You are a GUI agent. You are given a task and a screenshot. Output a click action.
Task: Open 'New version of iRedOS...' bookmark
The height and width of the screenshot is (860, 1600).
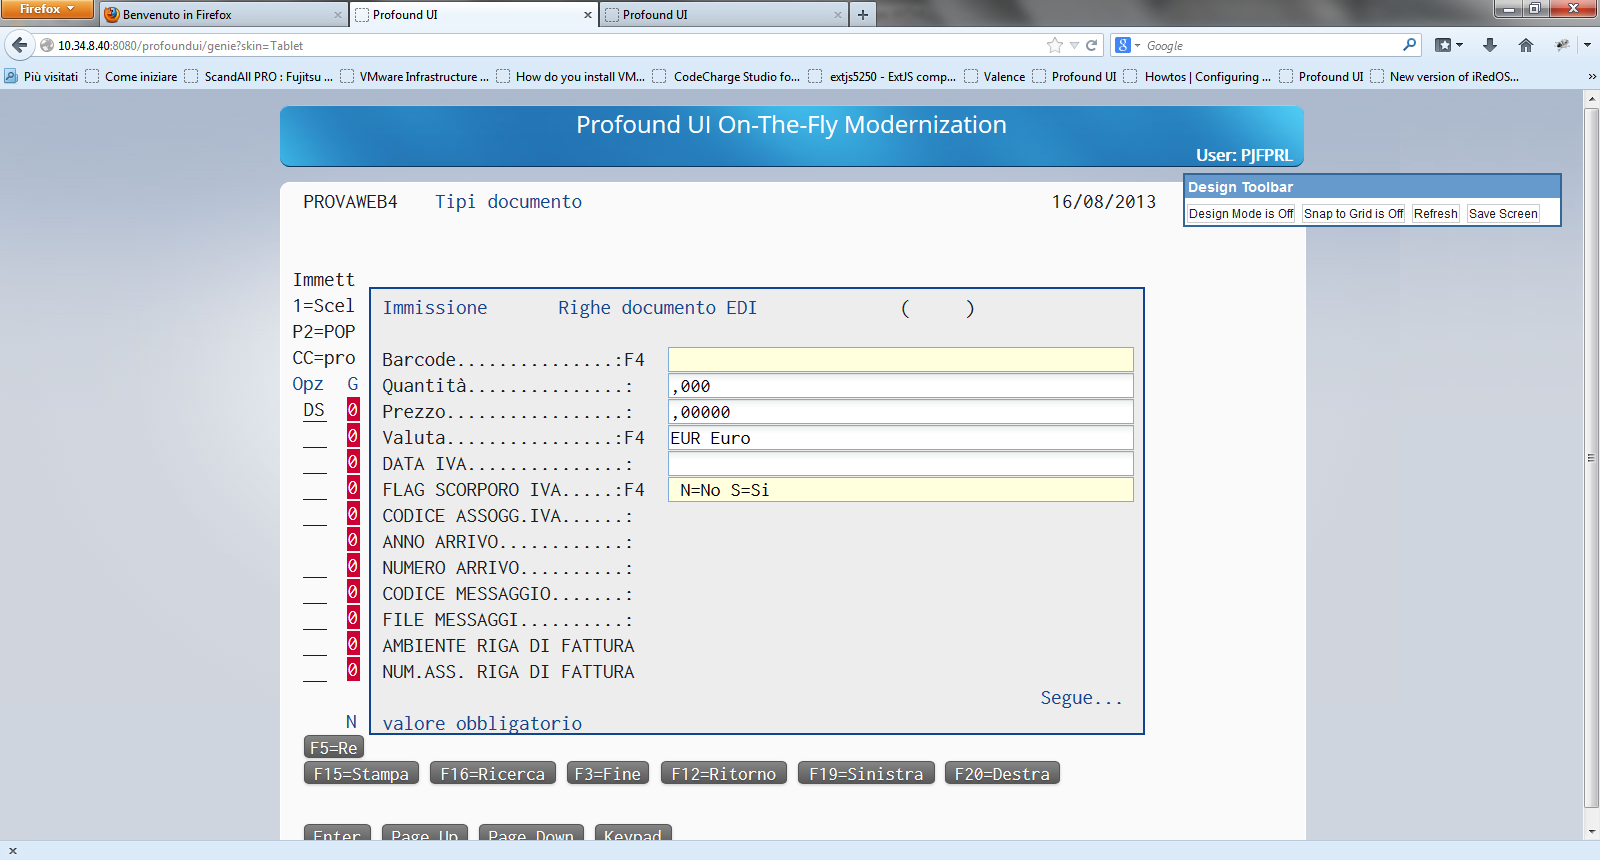click(1445, 77)
